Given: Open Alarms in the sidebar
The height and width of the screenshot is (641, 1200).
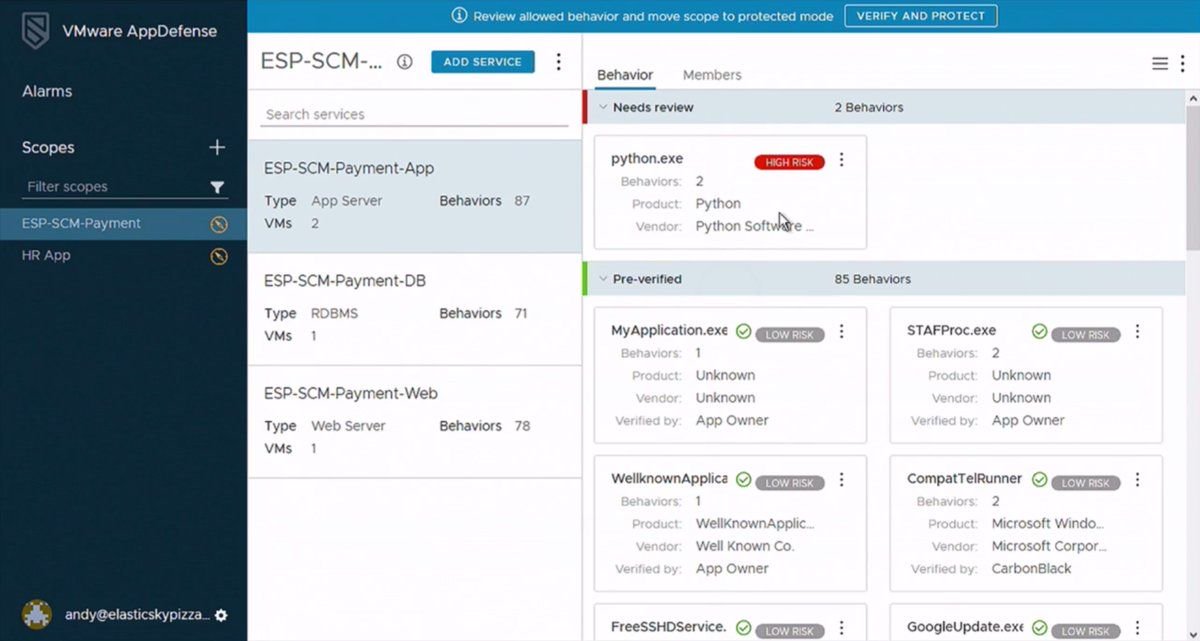Looking at the screenshot, I should (x=47, y=91).
